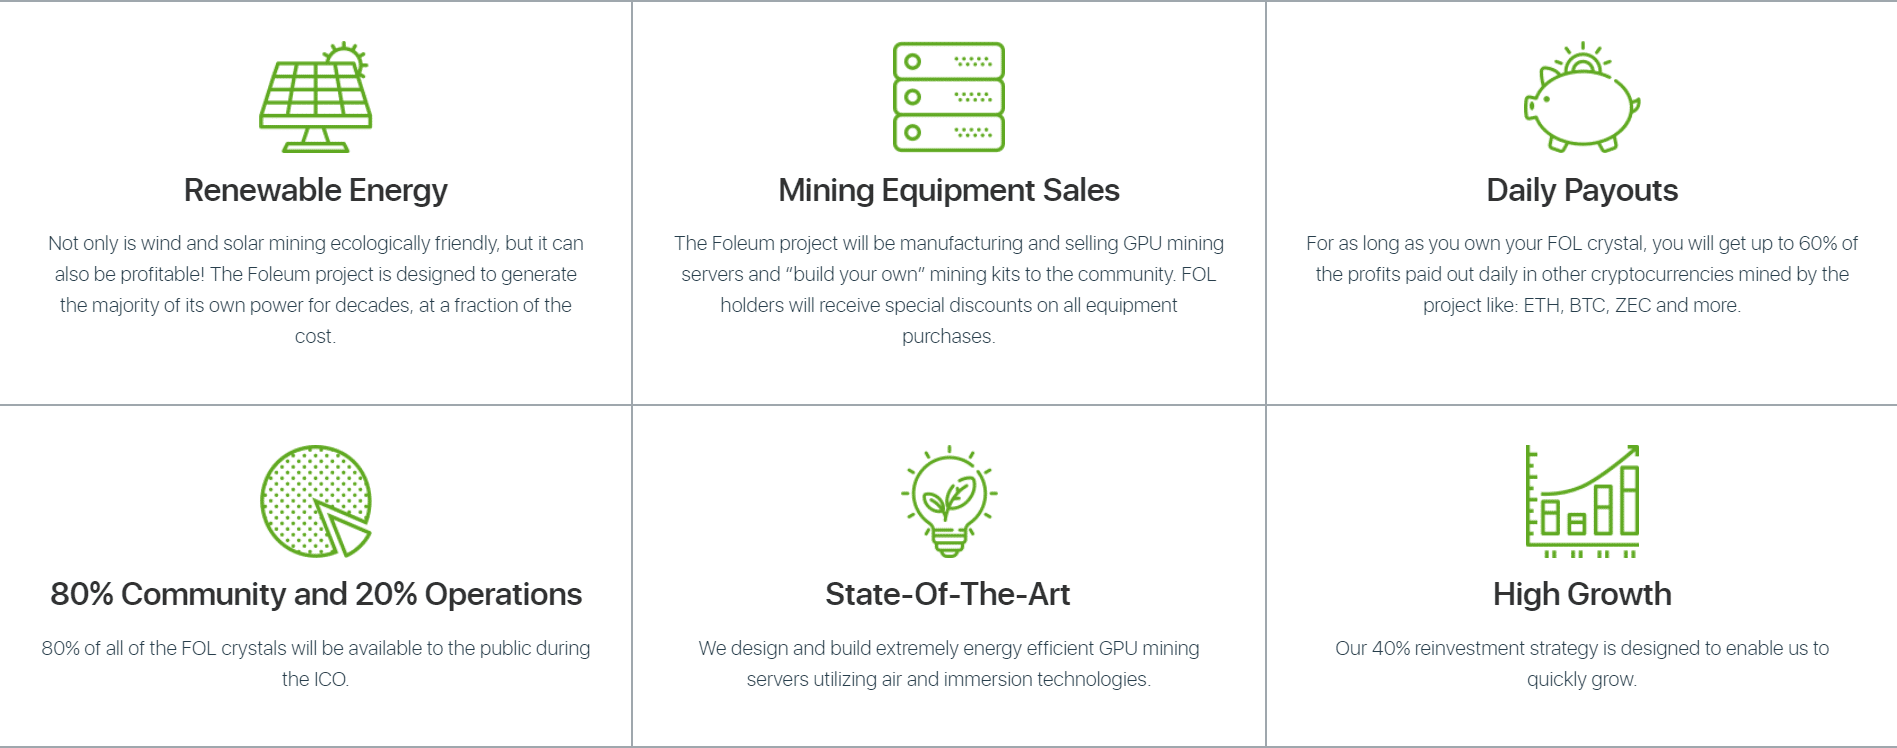Click the sun on the solar panel icon
The image size is (1897, 748).
pyautogui.click(x=346, y=56)
